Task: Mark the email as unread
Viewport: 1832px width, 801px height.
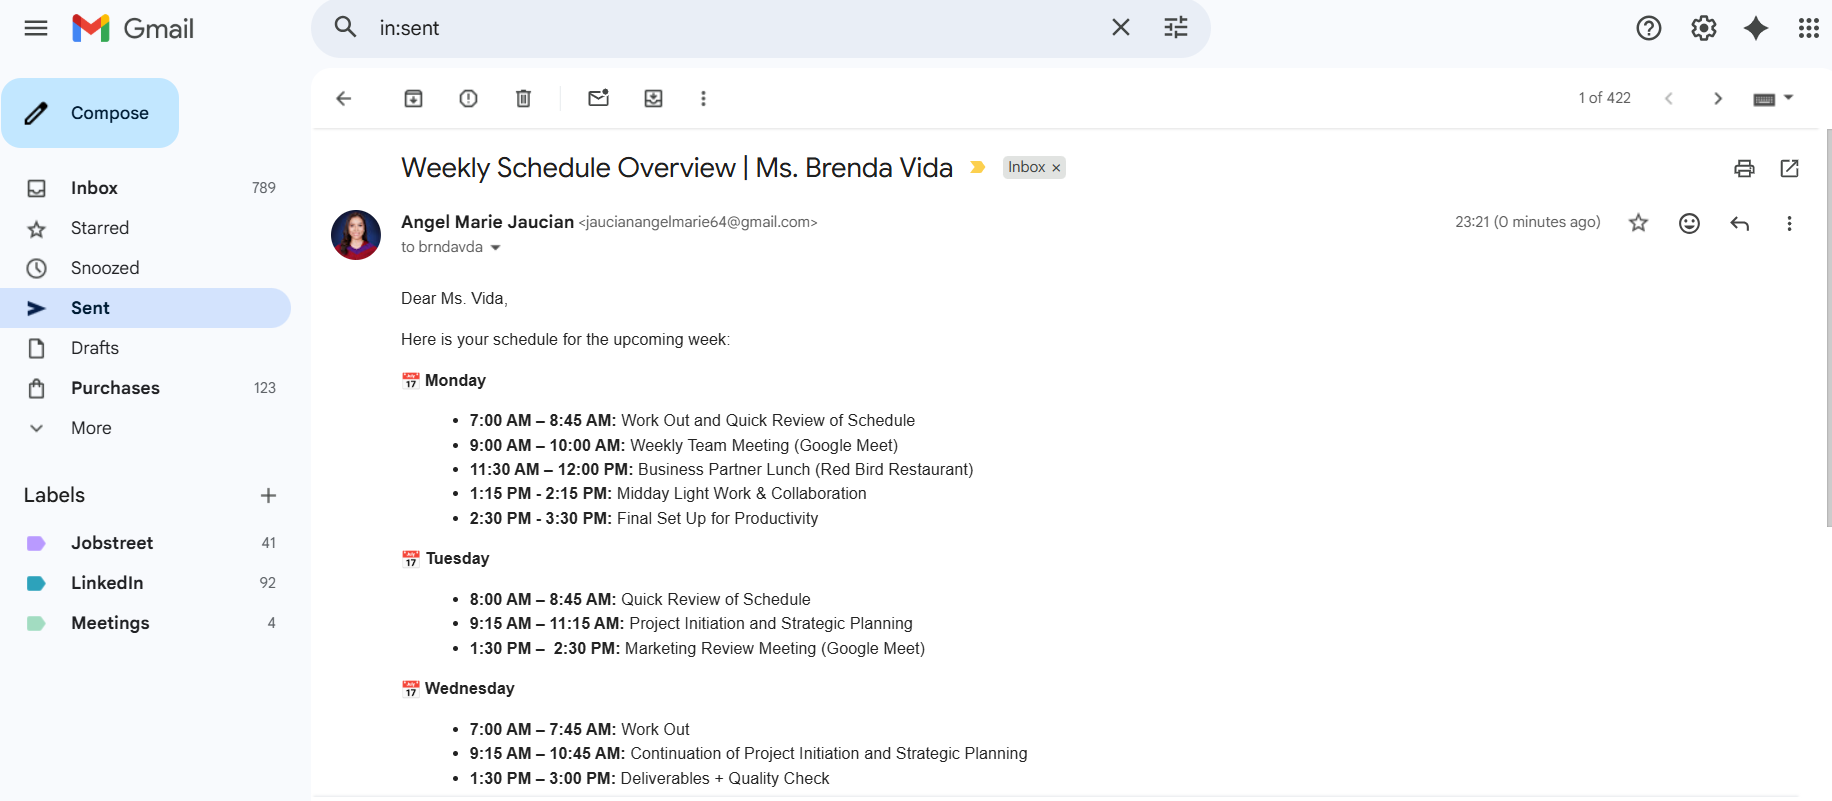Action: pos(598,98)
